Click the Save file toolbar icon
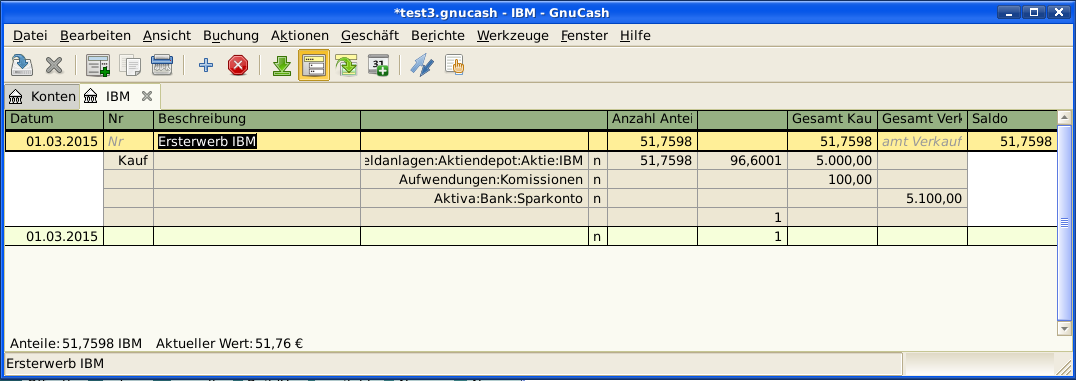Viewport: 1076px width, 381px height. tap(22, 66)
